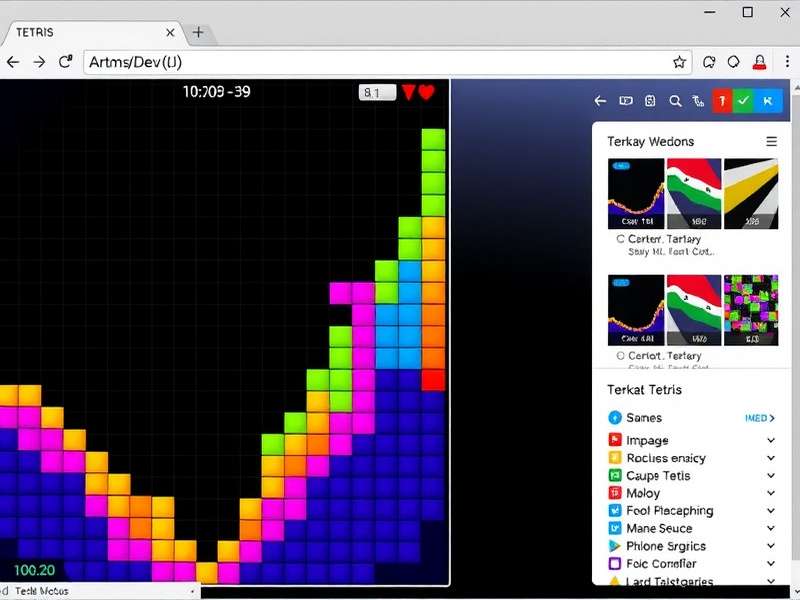Click the Folc Coneflar purple square icon
The width and height of the screenshot is (800, 600).
pyautogui.click(x=615, y=563)
